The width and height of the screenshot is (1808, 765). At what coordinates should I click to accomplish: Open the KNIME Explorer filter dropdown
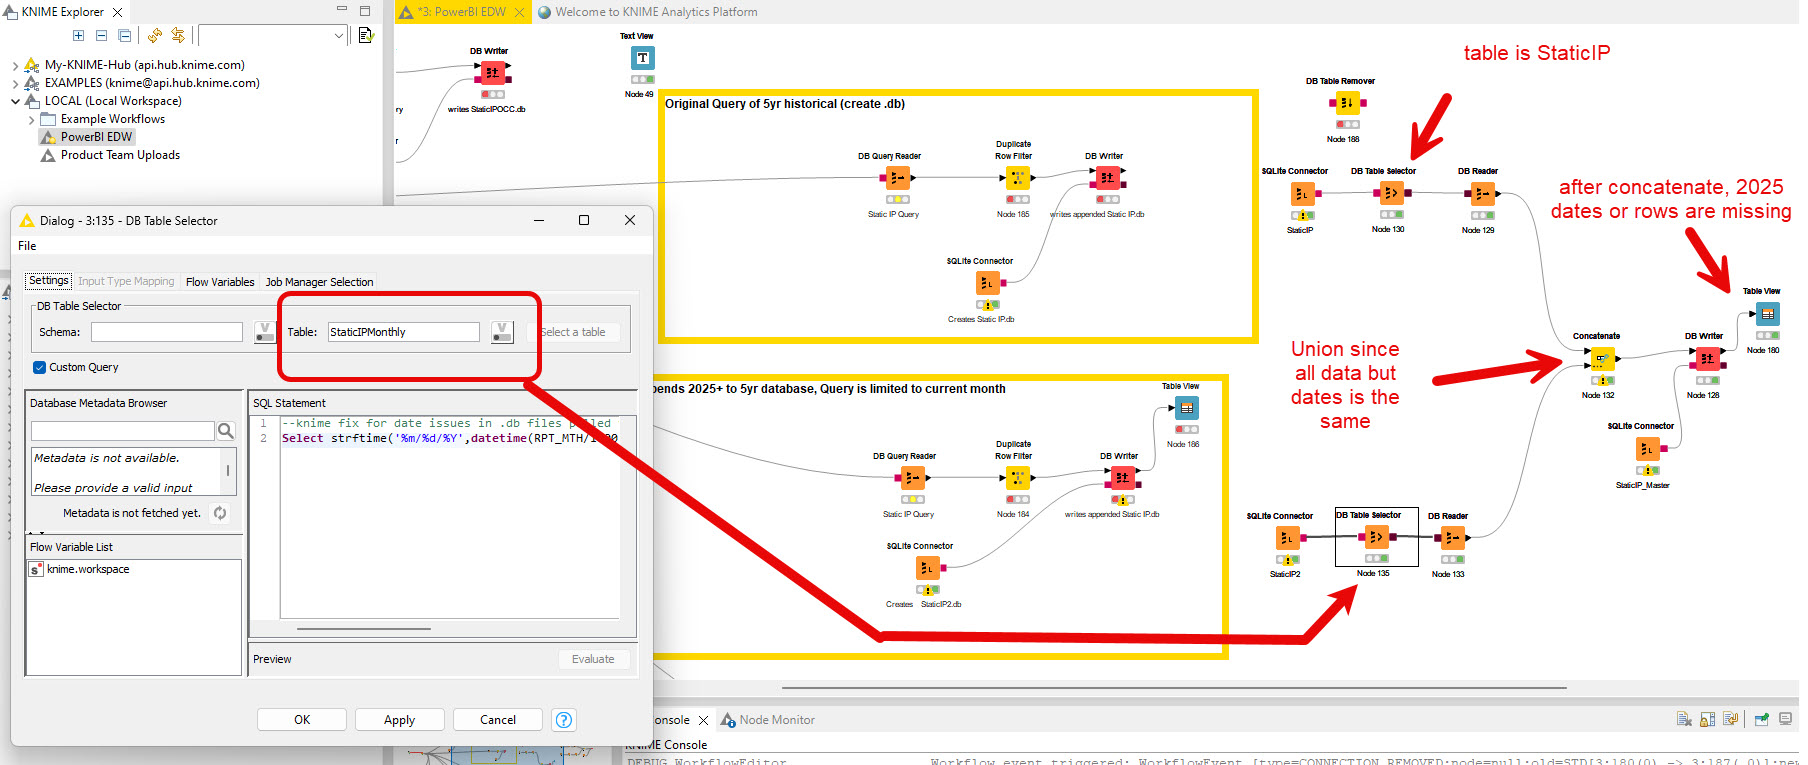pos(338,36)
